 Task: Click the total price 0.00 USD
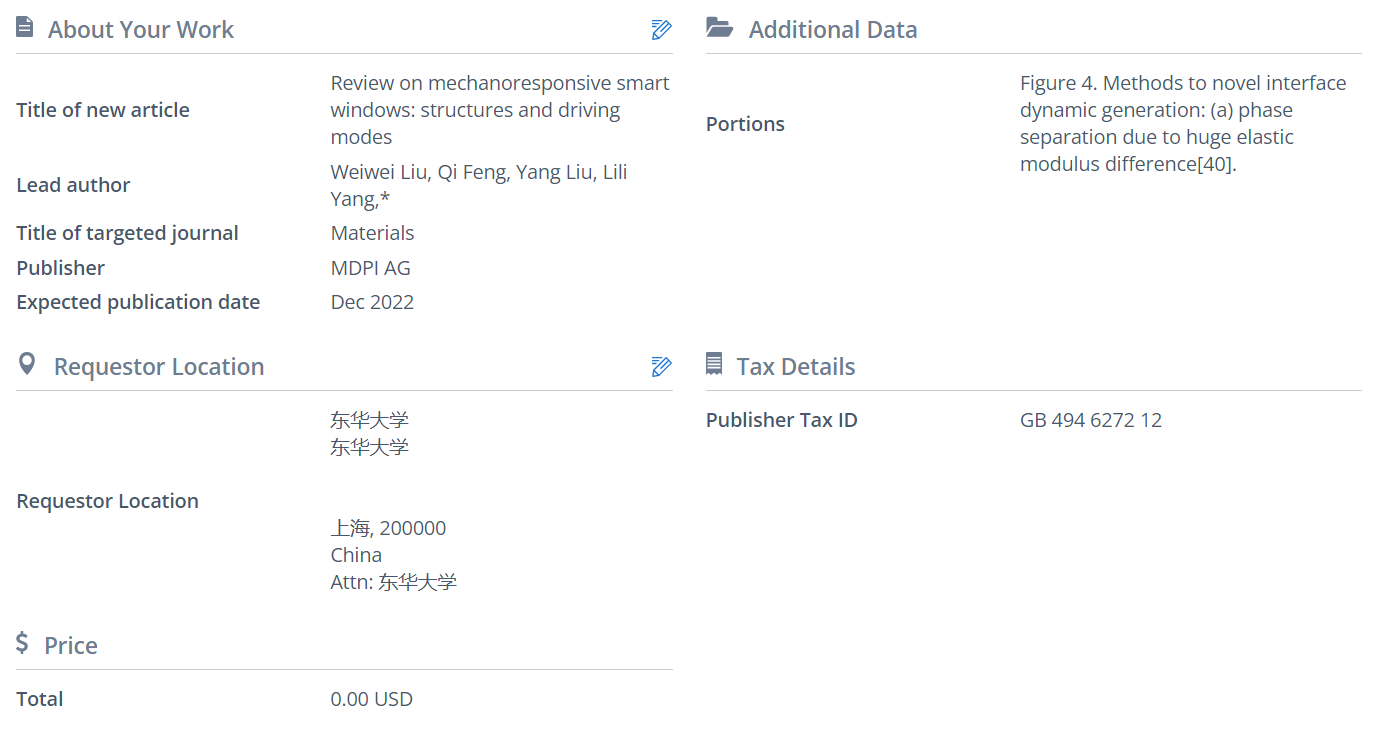371,699
